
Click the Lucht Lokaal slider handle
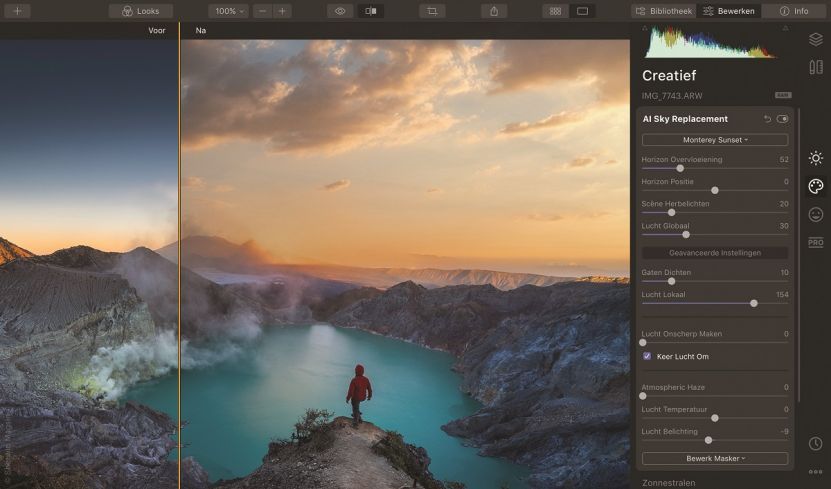(x=753, y=303)
